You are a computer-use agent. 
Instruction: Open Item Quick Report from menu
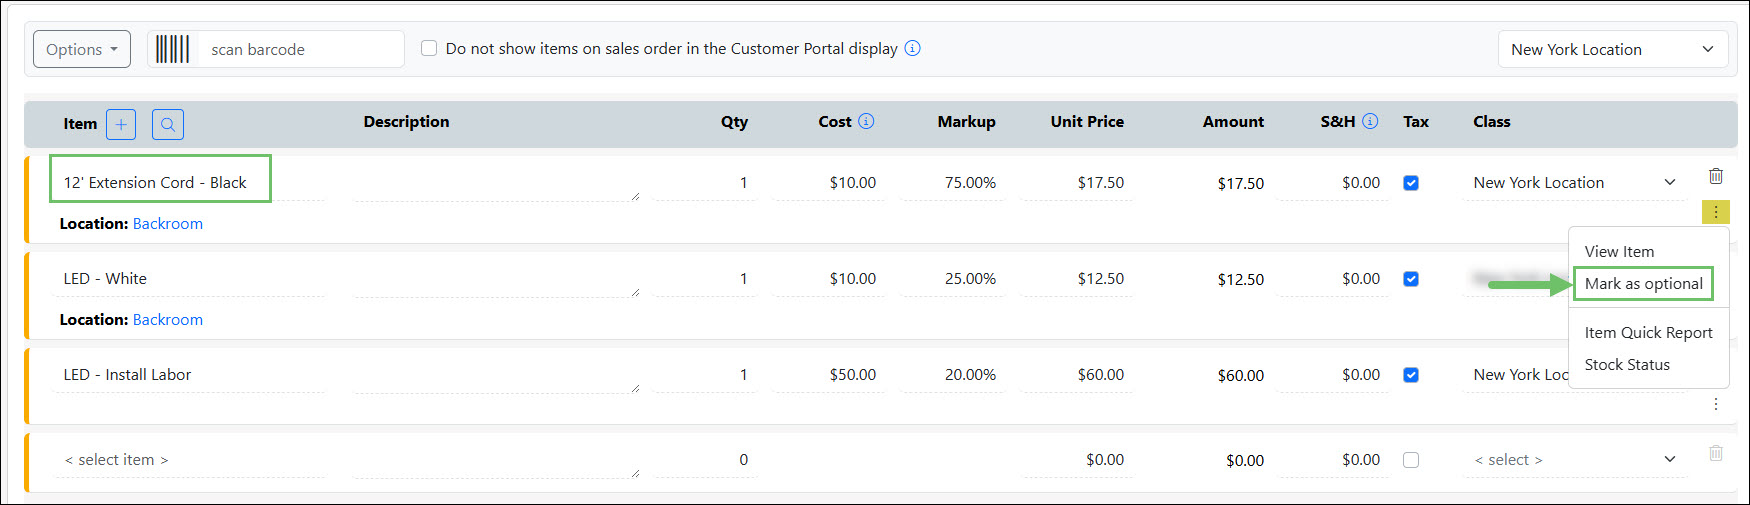click(x=1648, y=333)
